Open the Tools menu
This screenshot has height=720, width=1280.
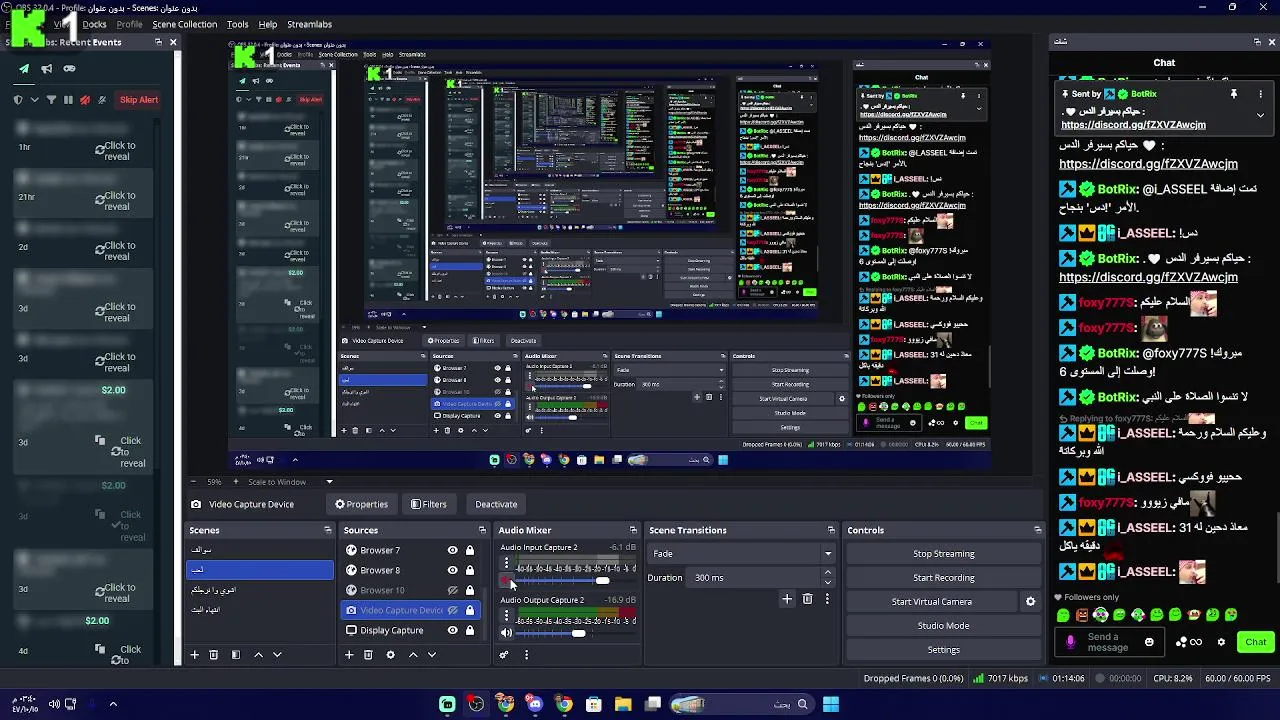pos(237,24)
